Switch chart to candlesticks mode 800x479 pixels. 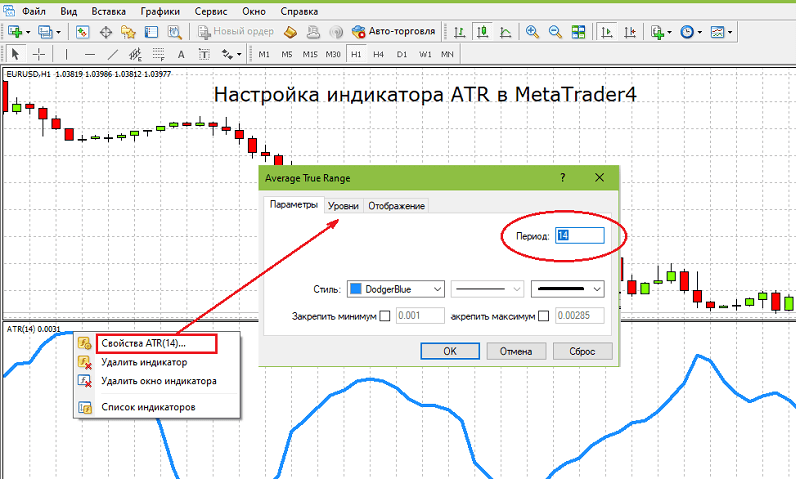click(x=482, y=32)
